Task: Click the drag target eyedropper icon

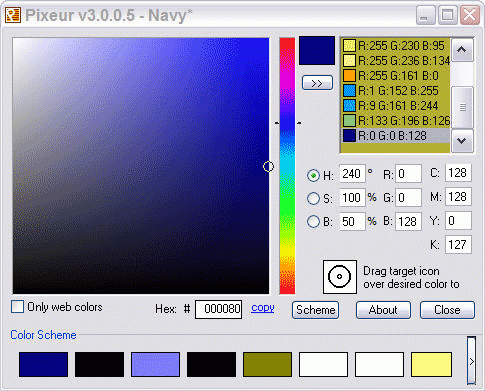Action: [x=340, y=277]
